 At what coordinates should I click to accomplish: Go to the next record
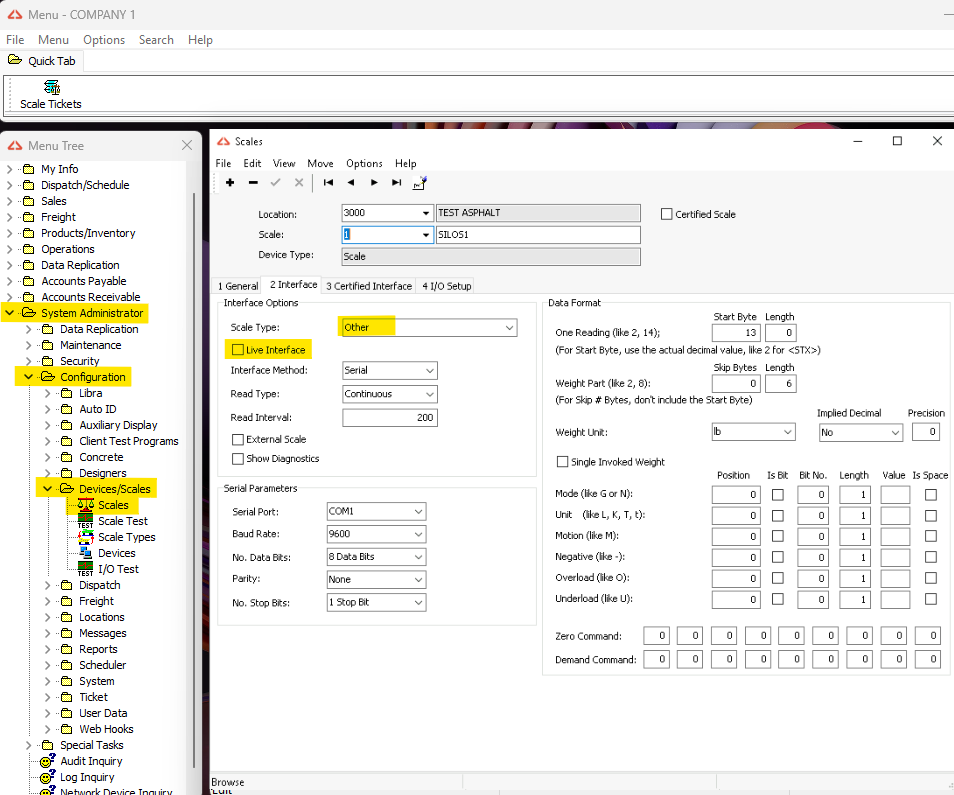point(374,182)
